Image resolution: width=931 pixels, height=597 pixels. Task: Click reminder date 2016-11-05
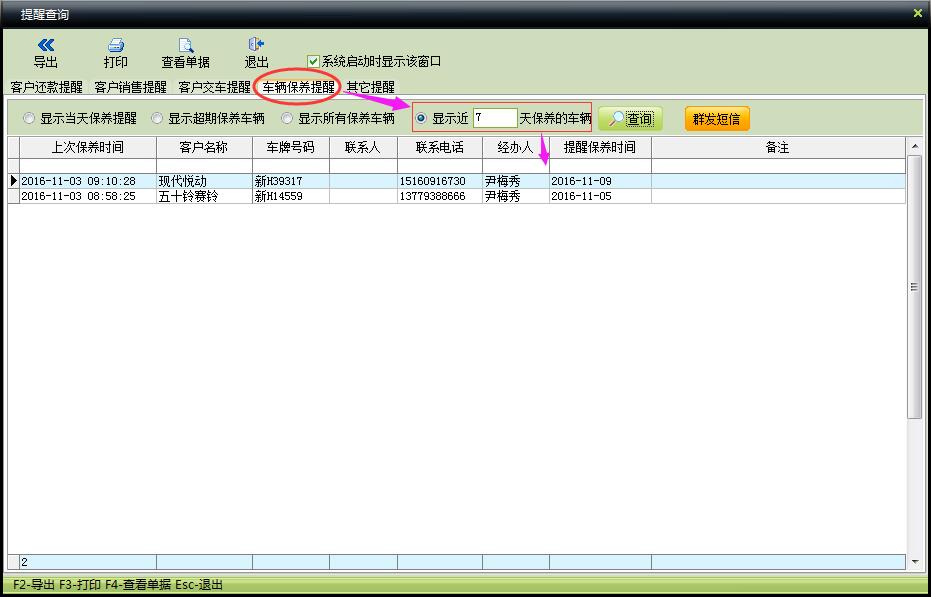[581, 196]
